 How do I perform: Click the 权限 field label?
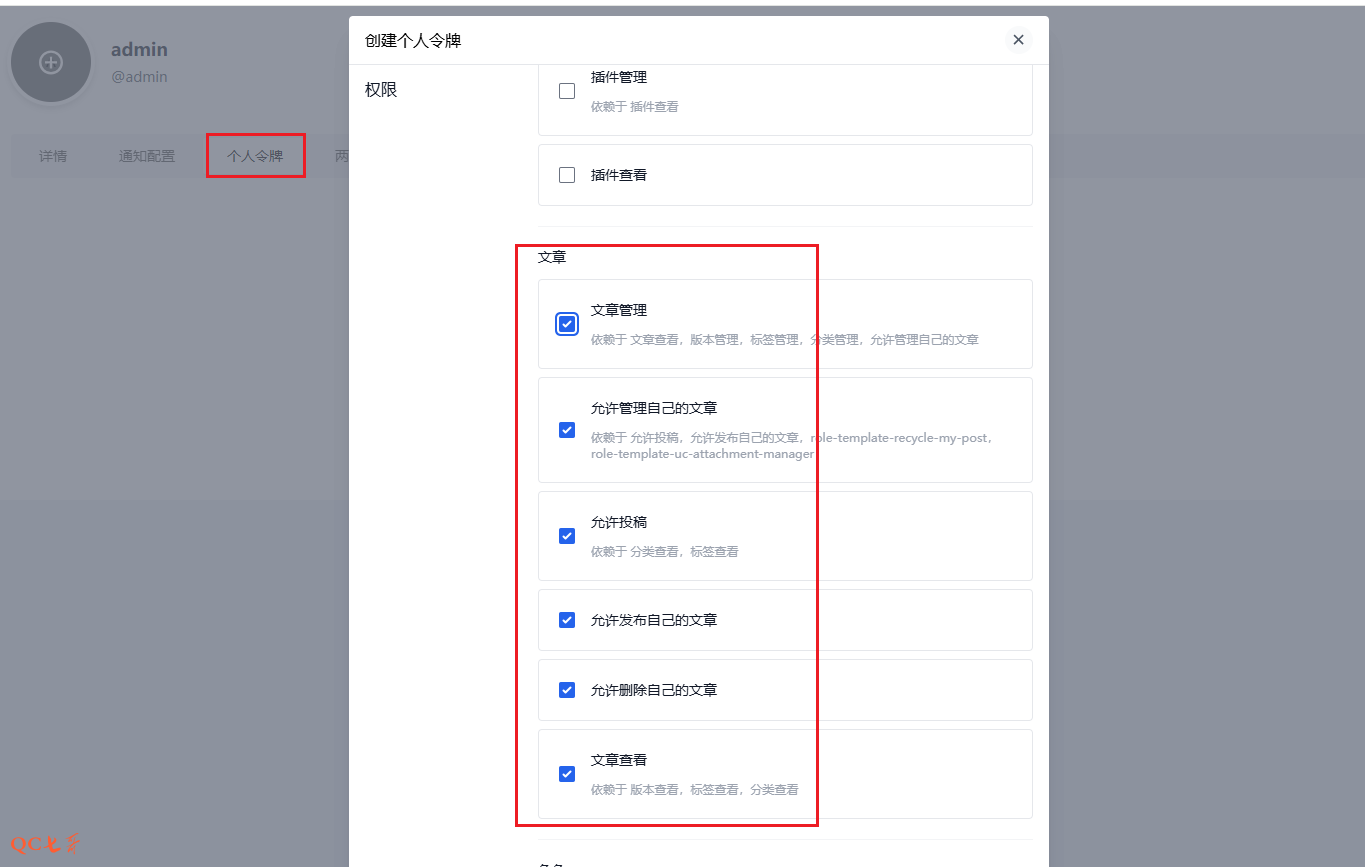pos(381,90)
